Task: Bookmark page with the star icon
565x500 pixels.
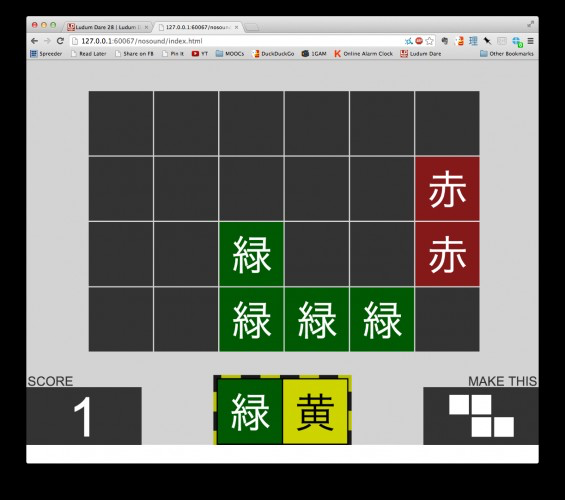Action: [x=429, y=41]
